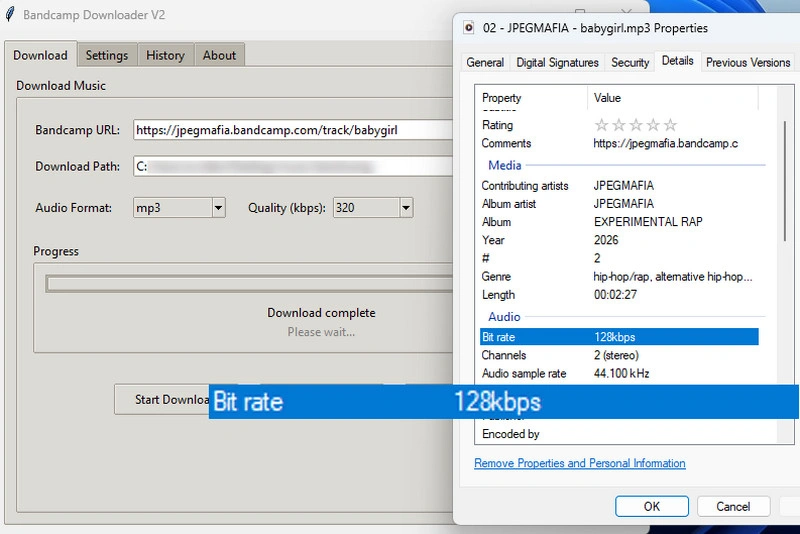The image size is (800, 534).
Task: Click the Album value EXPERIMENTAL RAP
Action: (x=648, y=222)
